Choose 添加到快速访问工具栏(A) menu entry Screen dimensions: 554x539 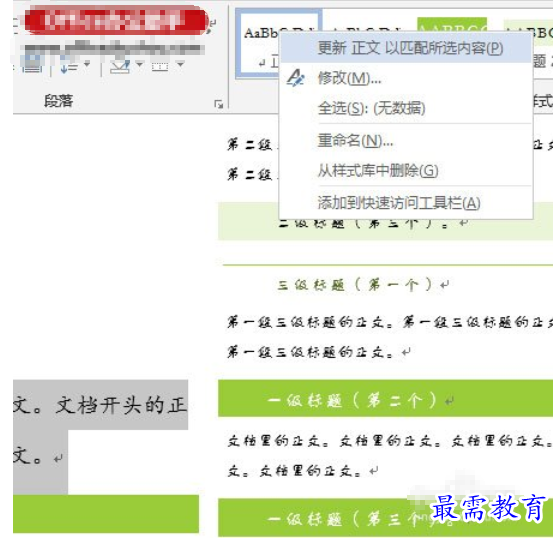[x=406, y=203]
